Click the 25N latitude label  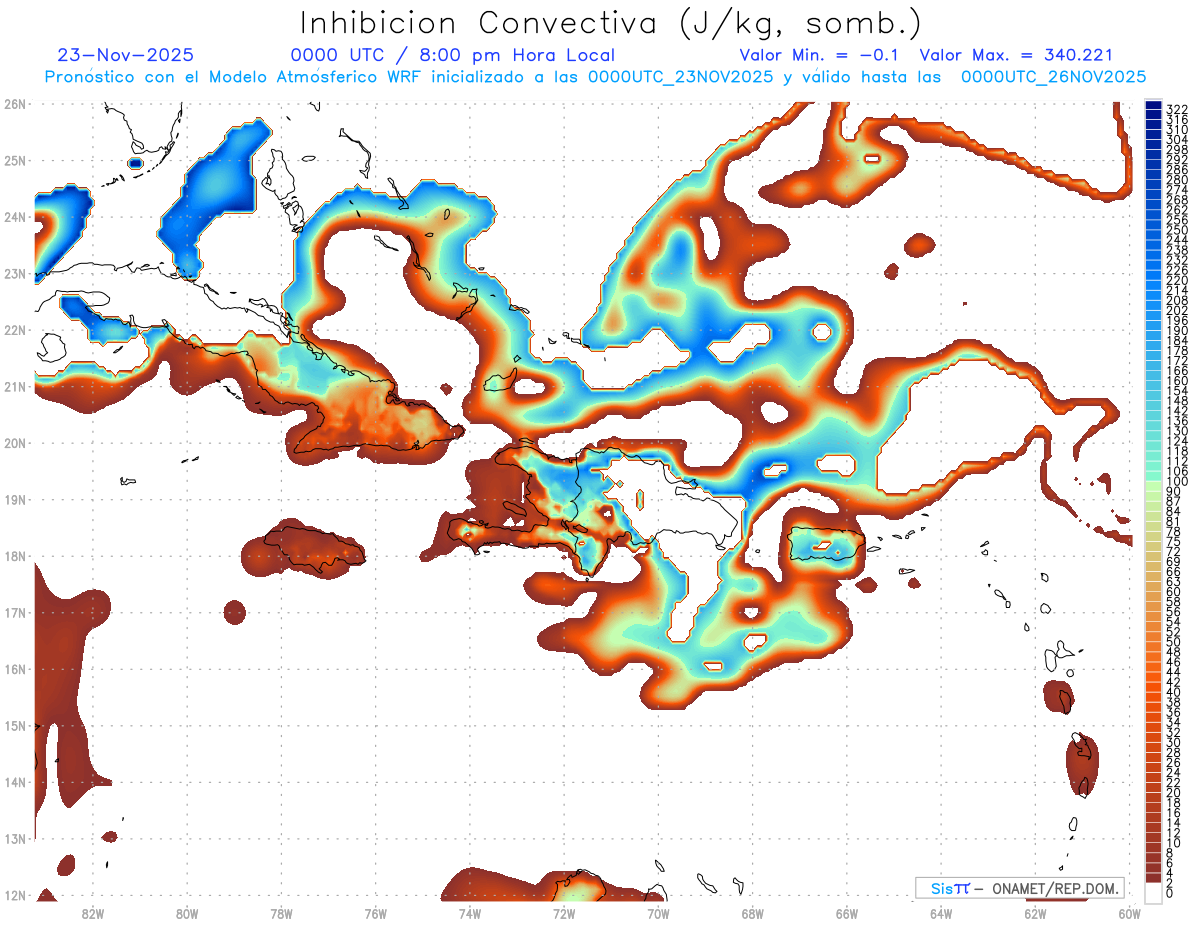(x=15, y=160)
